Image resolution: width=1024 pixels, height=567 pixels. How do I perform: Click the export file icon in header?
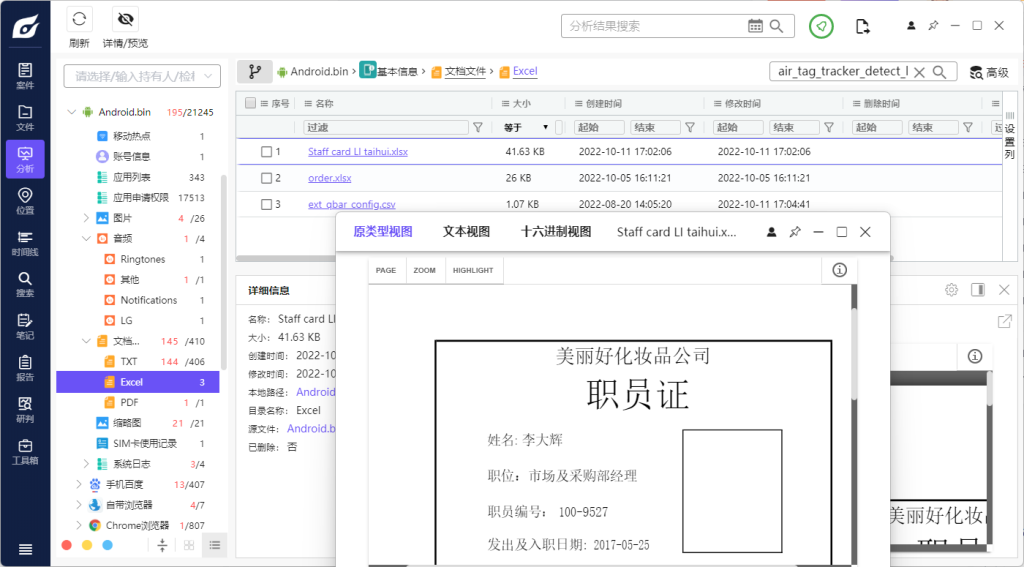(863, 26)
